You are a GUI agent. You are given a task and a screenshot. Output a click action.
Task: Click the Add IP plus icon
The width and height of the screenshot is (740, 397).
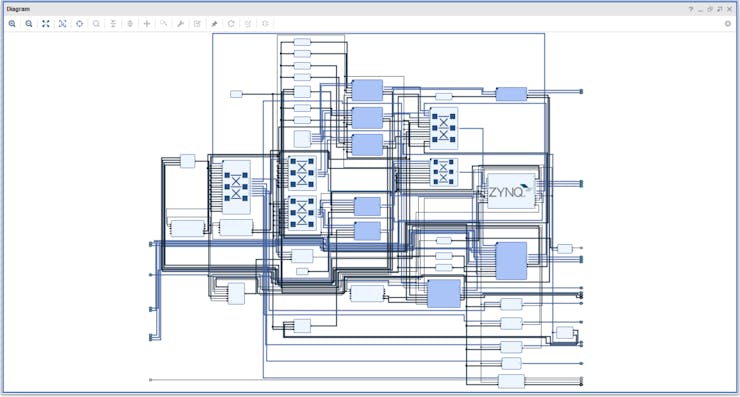pos(147,24)
